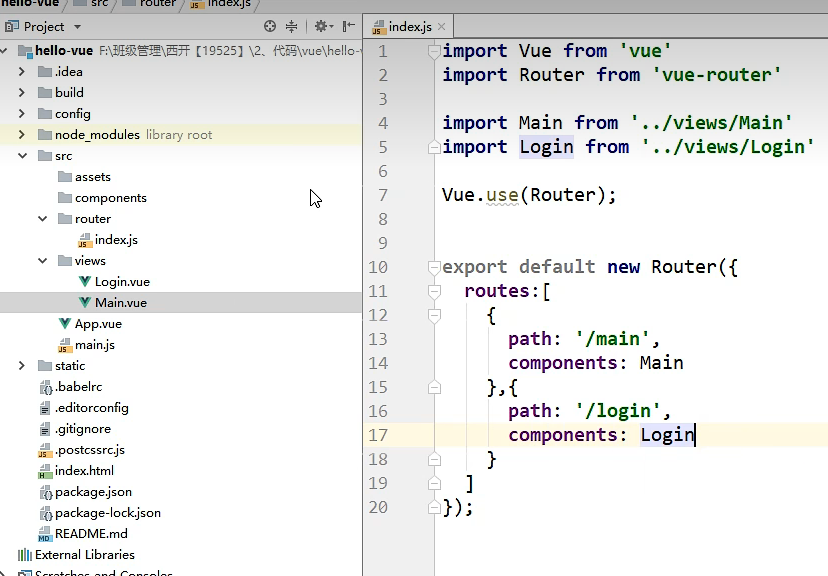Select .babelrc file
The image size is (828, 576).
click(x=78, y=386)
